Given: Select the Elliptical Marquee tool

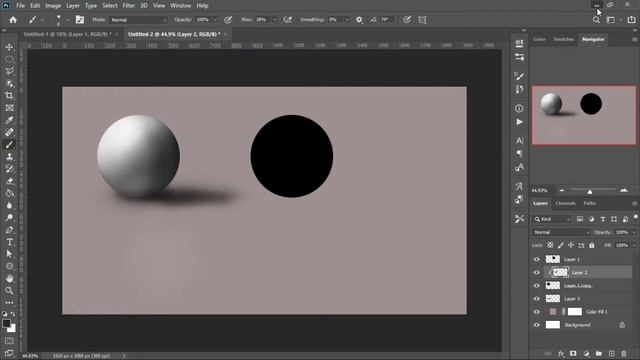Looking at the screenshot, I should [x=9, y=59].
